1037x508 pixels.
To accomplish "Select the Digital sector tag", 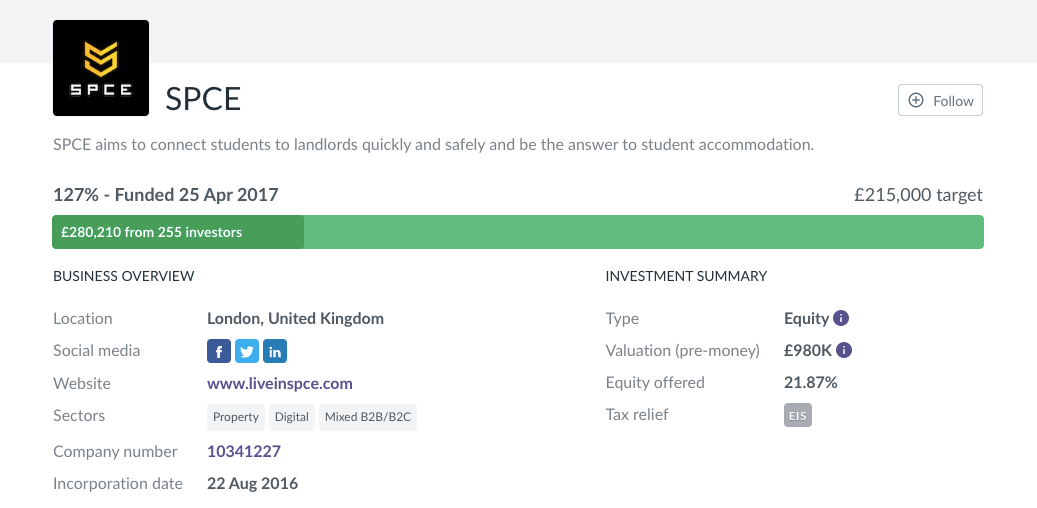I will point(292,417).
